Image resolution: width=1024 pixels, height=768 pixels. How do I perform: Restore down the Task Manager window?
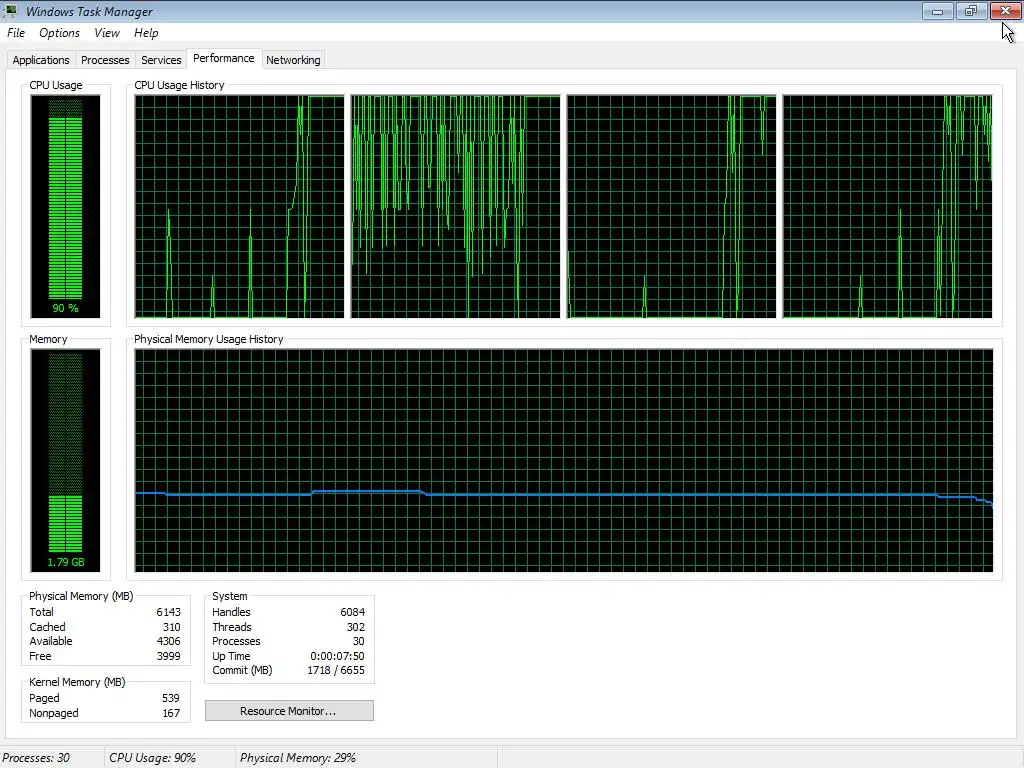point(971,11)
